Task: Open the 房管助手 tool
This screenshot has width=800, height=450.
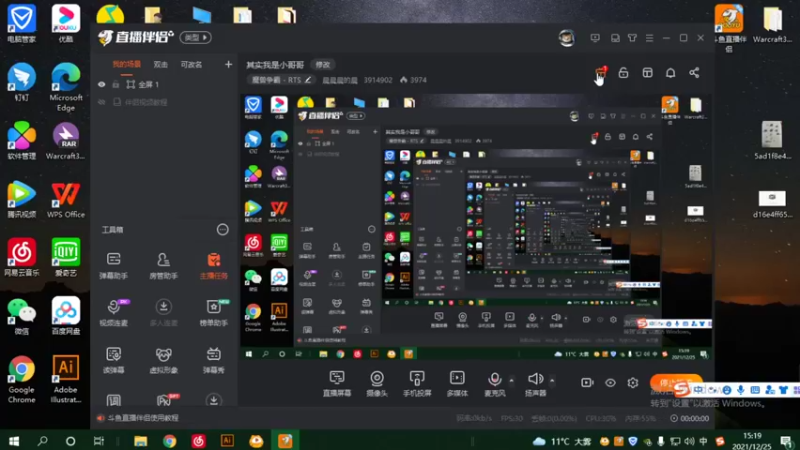Action: 163,265
